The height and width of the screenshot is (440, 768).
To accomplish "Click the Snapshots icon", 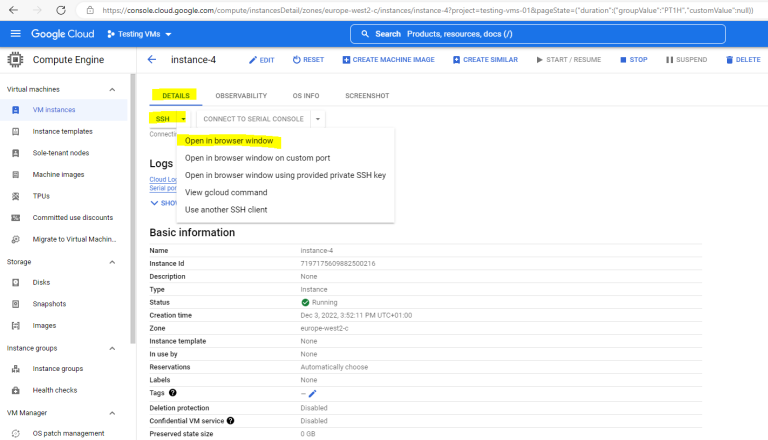I will tap(16, 304).
